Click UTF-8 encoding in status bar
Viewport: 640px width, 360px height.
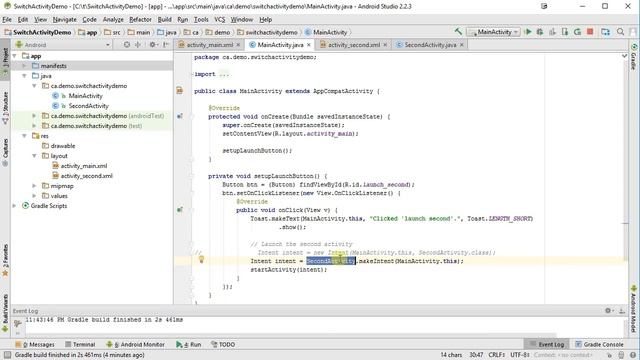pos(520,355)
